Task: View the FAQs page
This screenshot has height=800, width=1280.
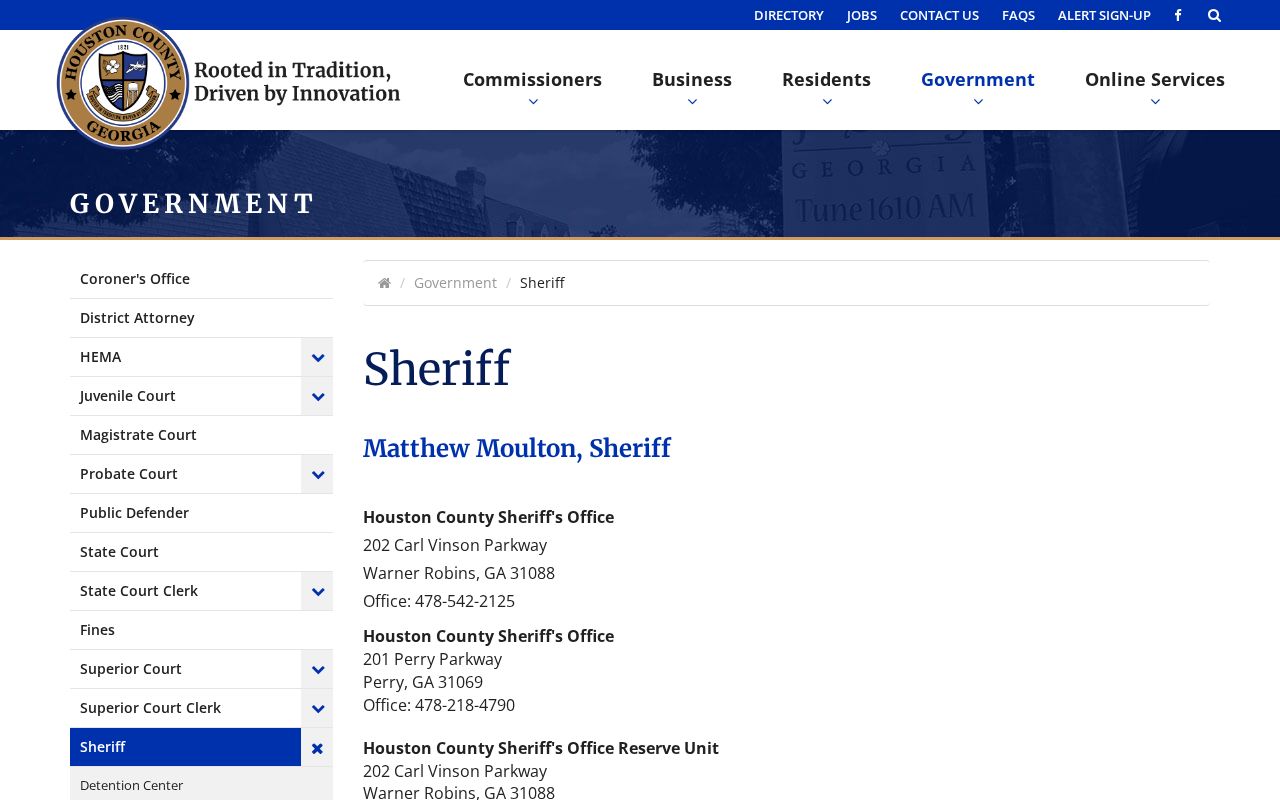Action: 1018,15
